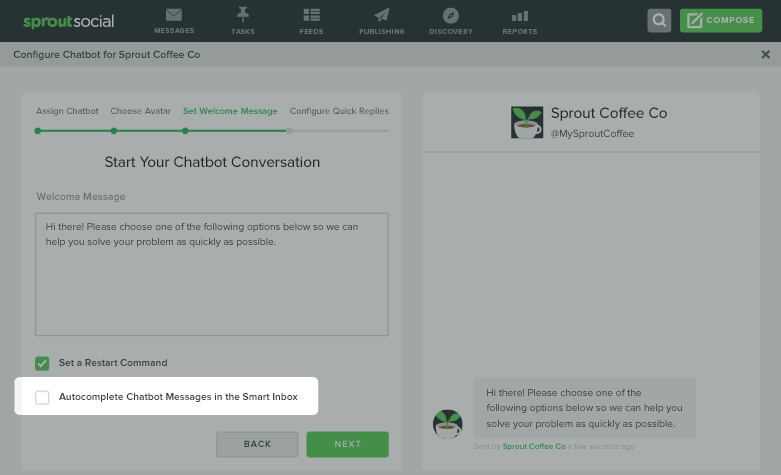Screen dimensions: 781x475
Task: Click the search magnifier icon
Action: 659,20
